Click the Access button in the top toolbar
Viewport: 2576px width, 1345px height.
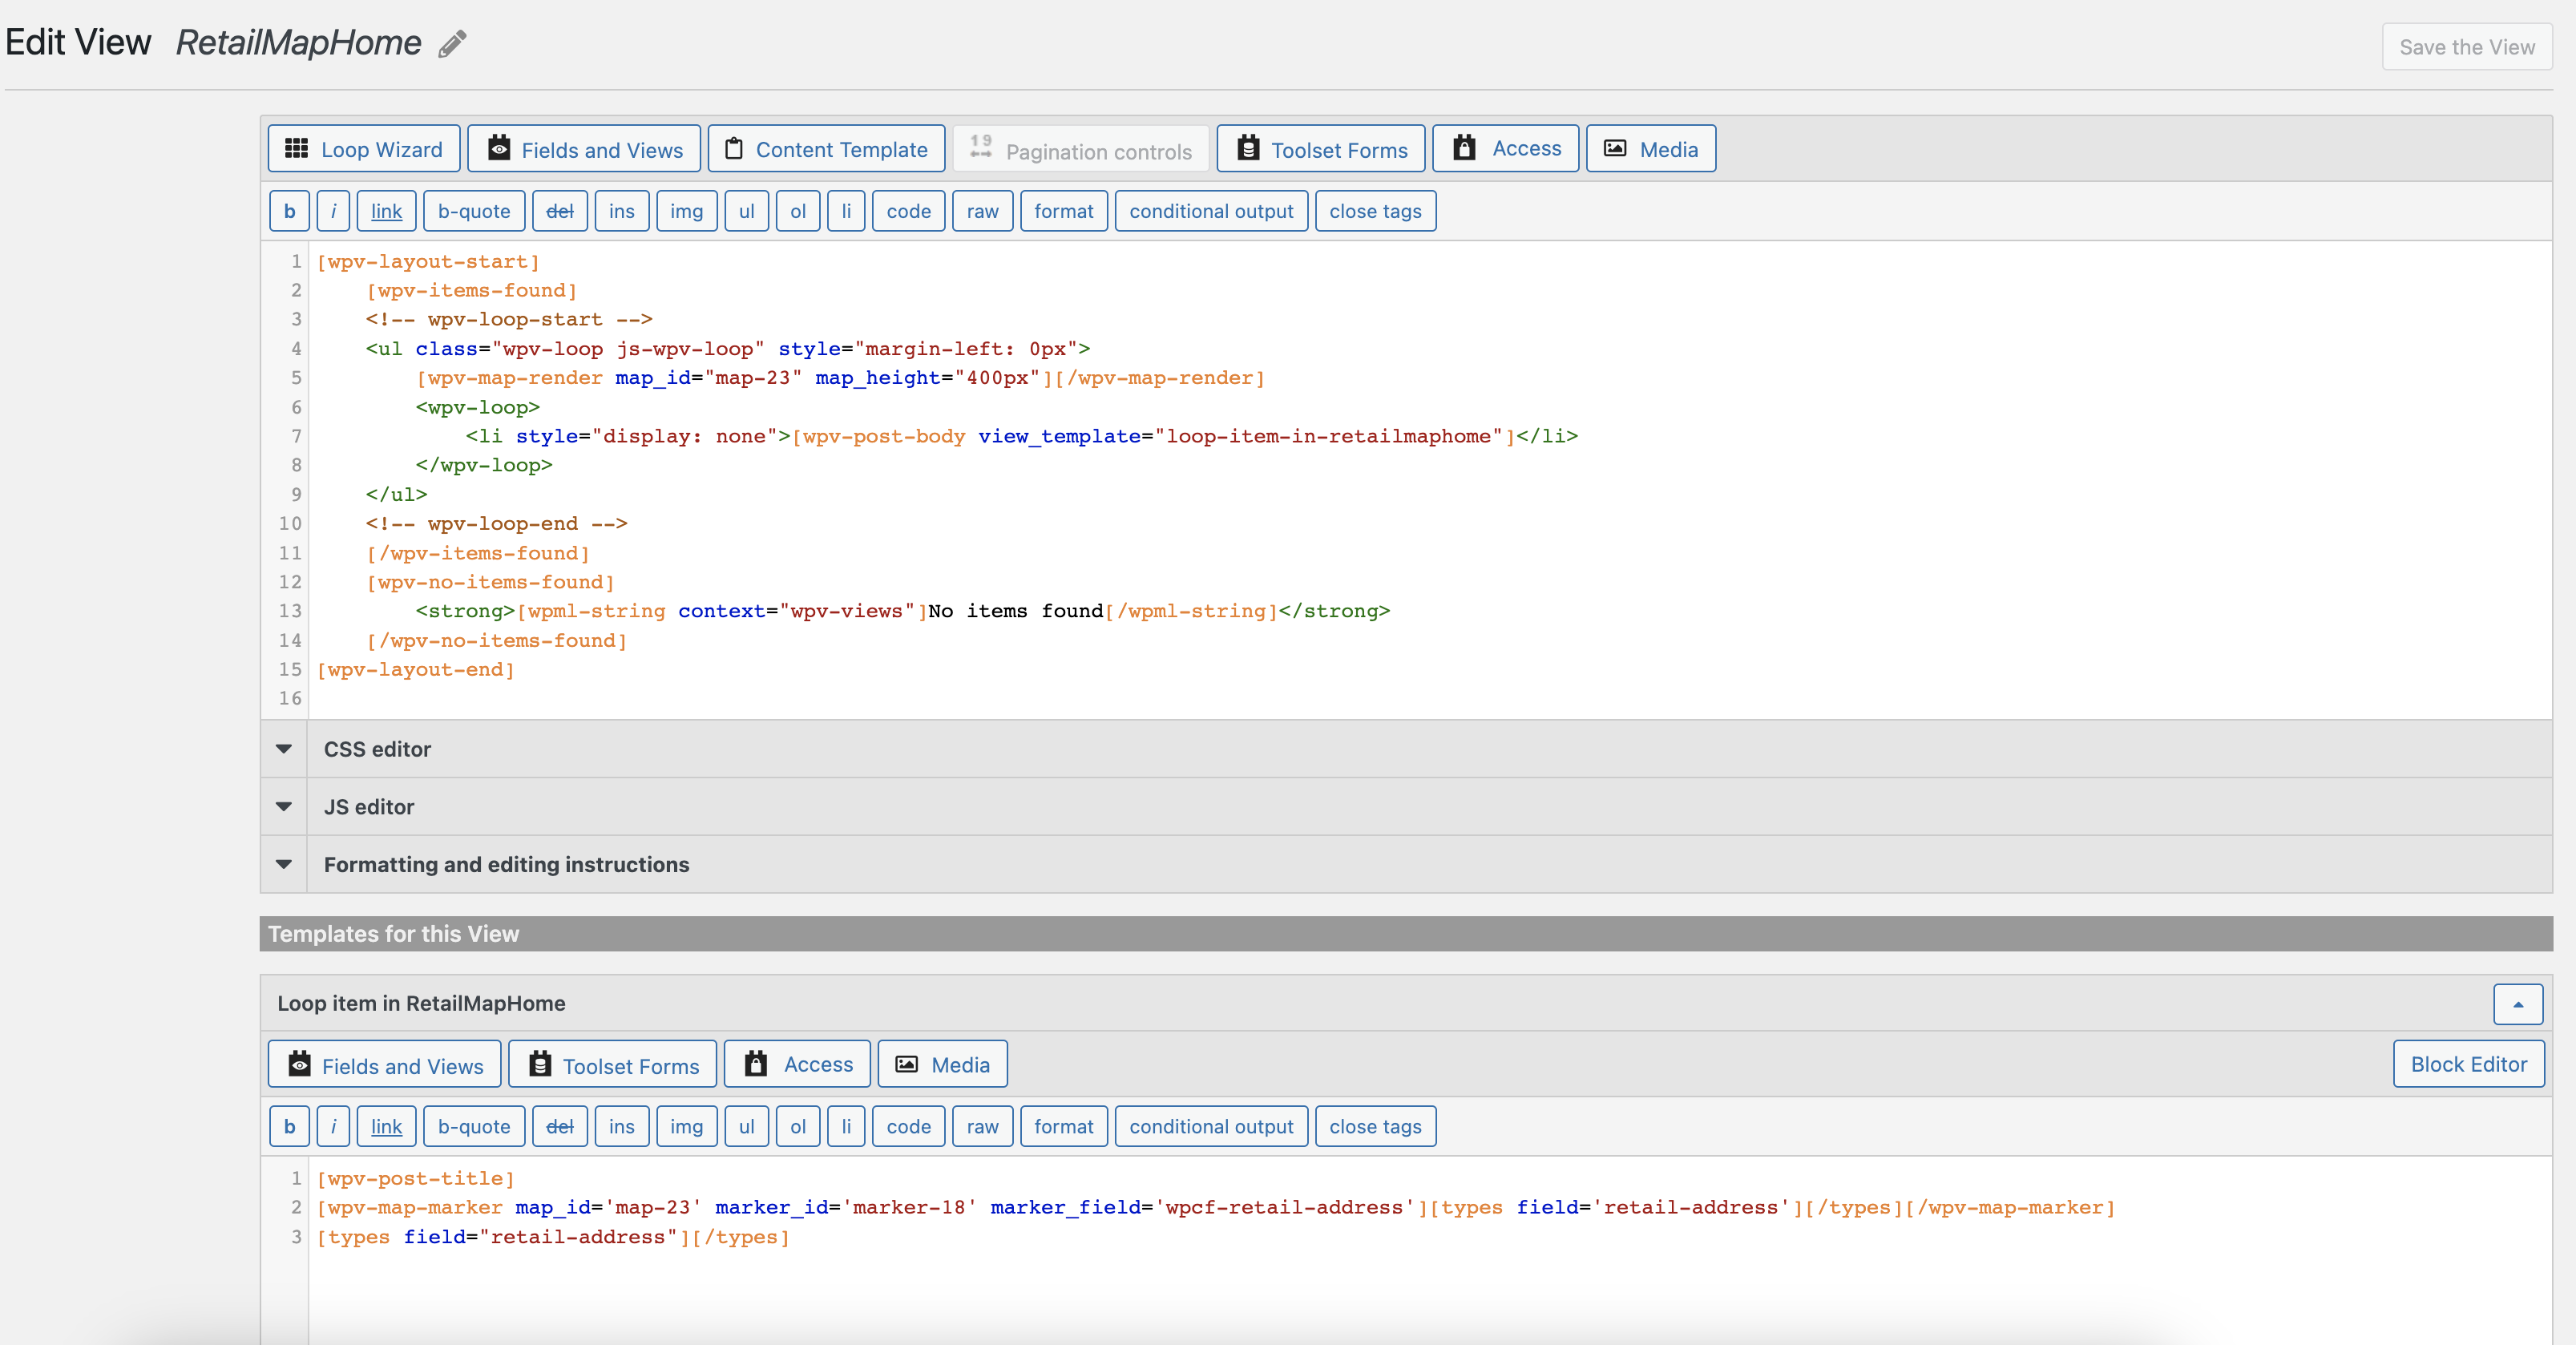pyautogui.click(x=1506, y=149)
